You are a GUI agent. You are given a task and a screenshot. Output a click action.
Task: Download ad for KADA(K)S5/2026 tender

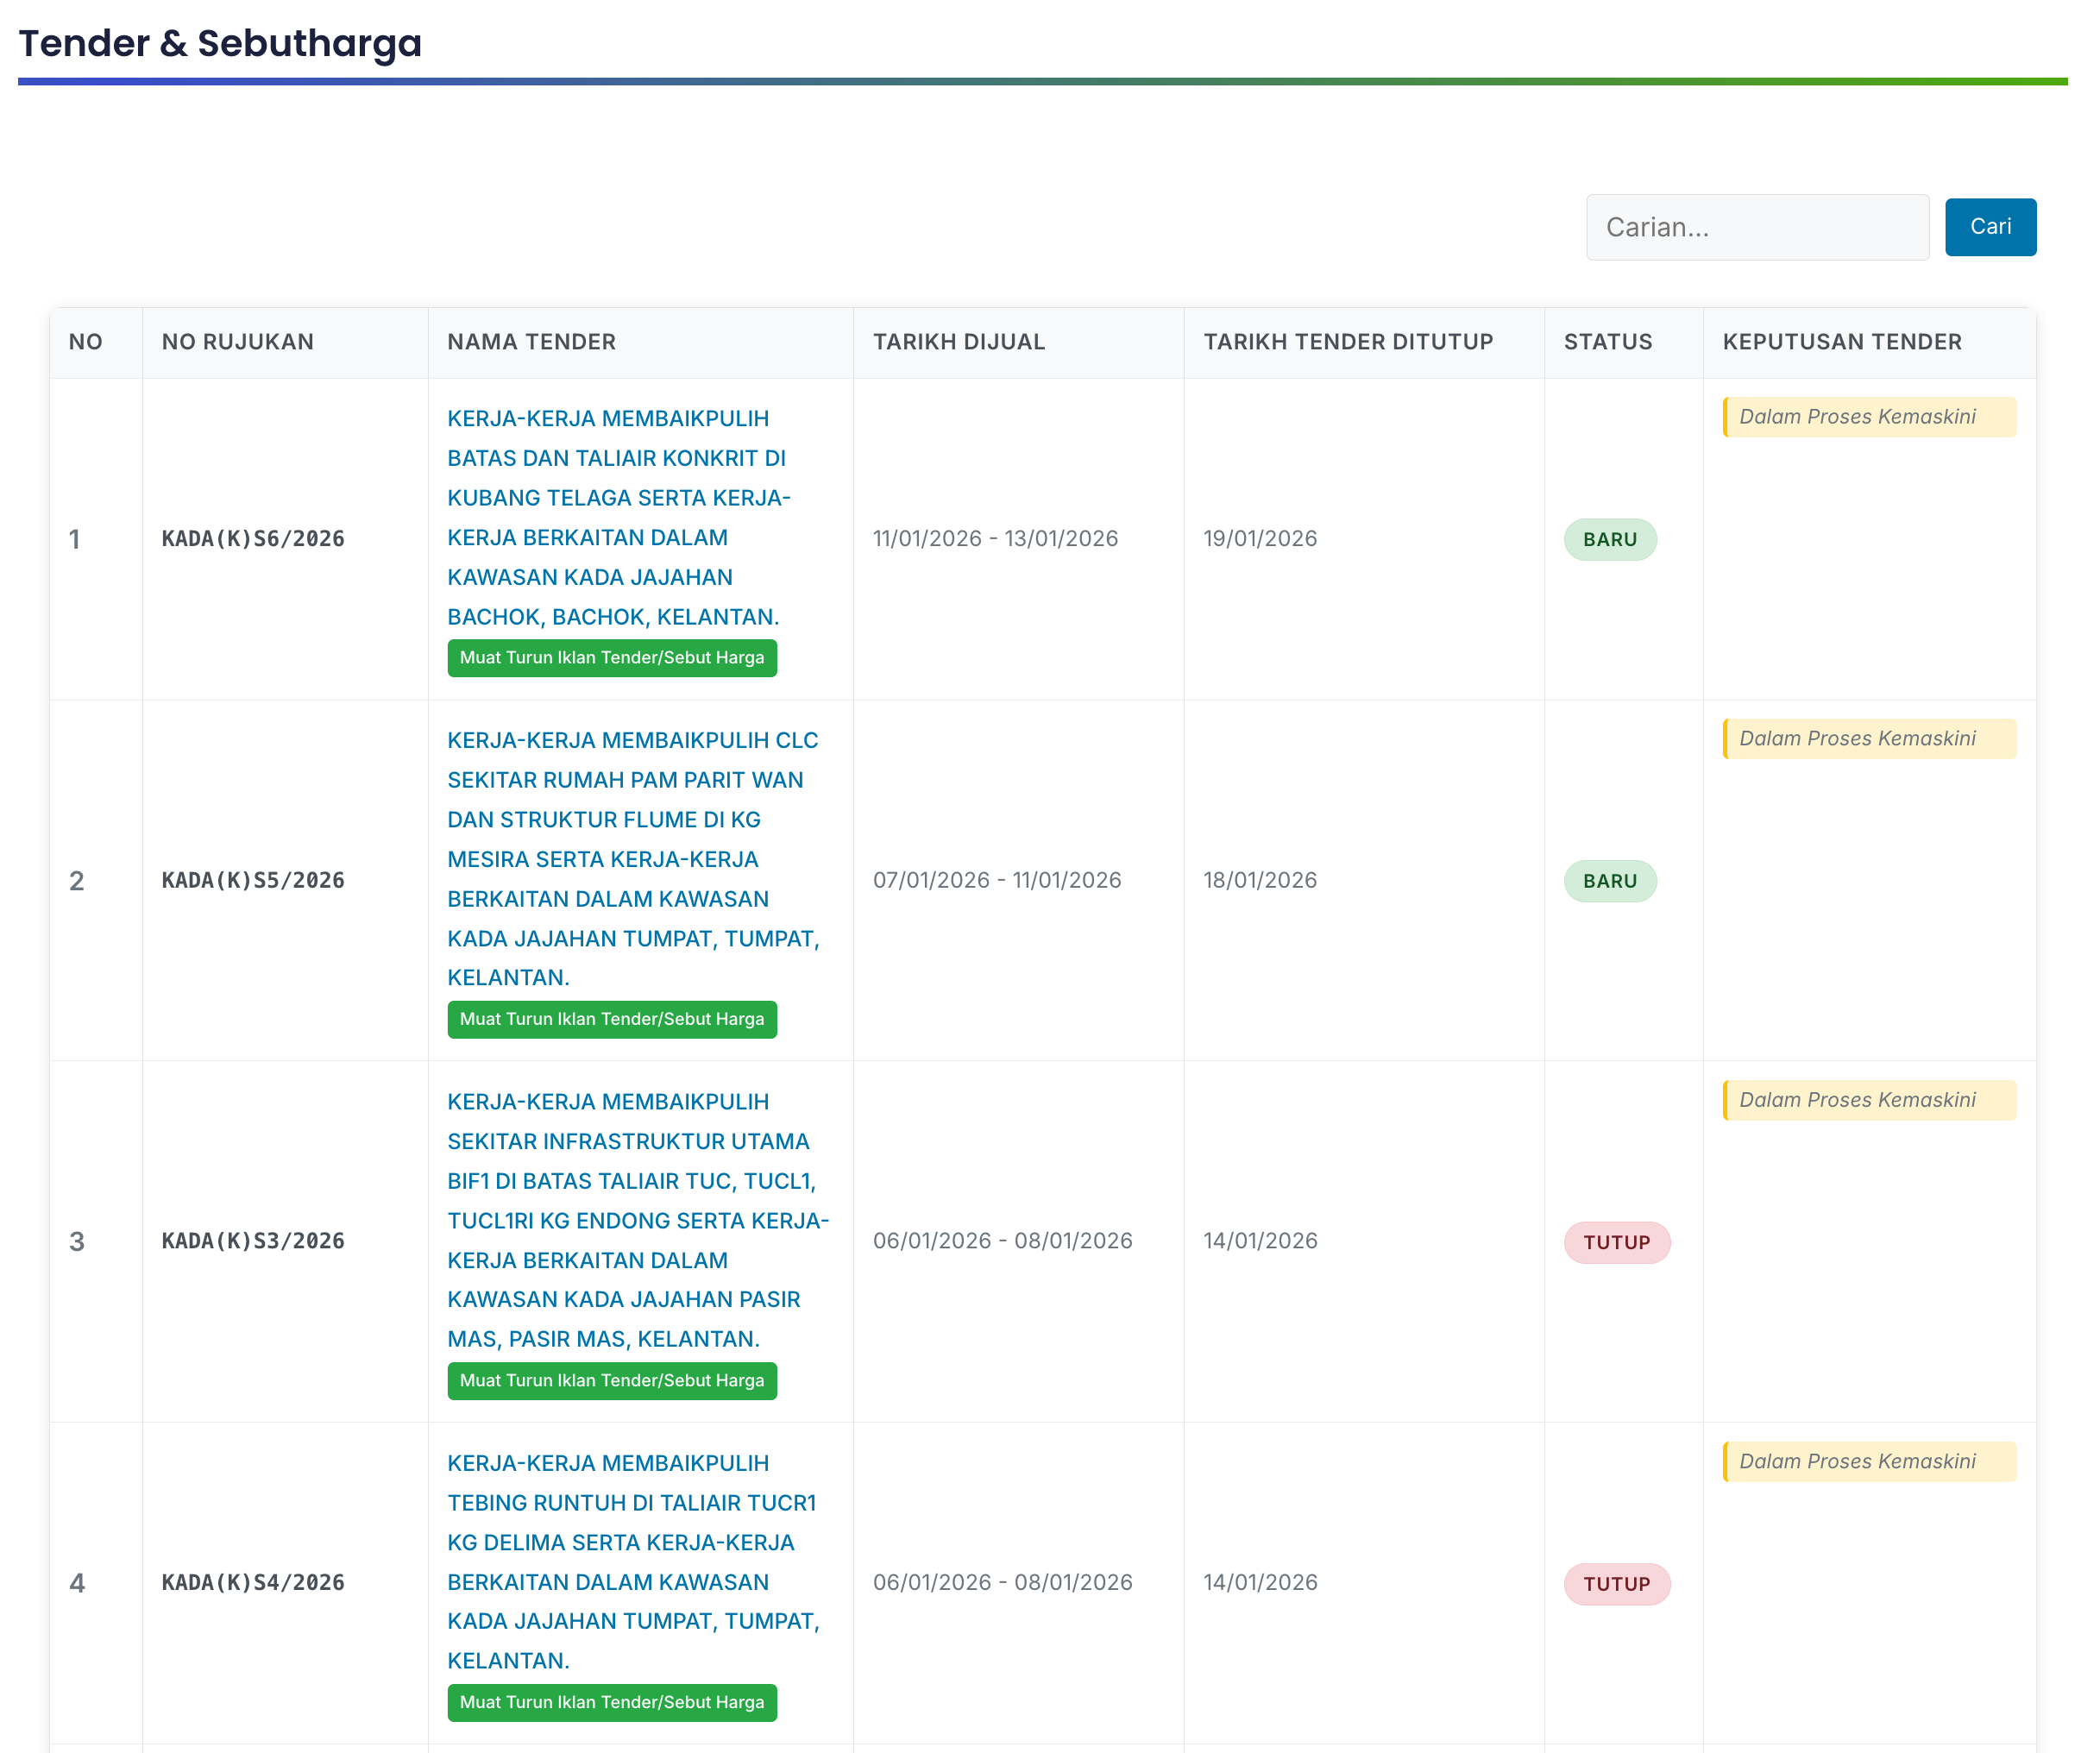(611, 1019)
